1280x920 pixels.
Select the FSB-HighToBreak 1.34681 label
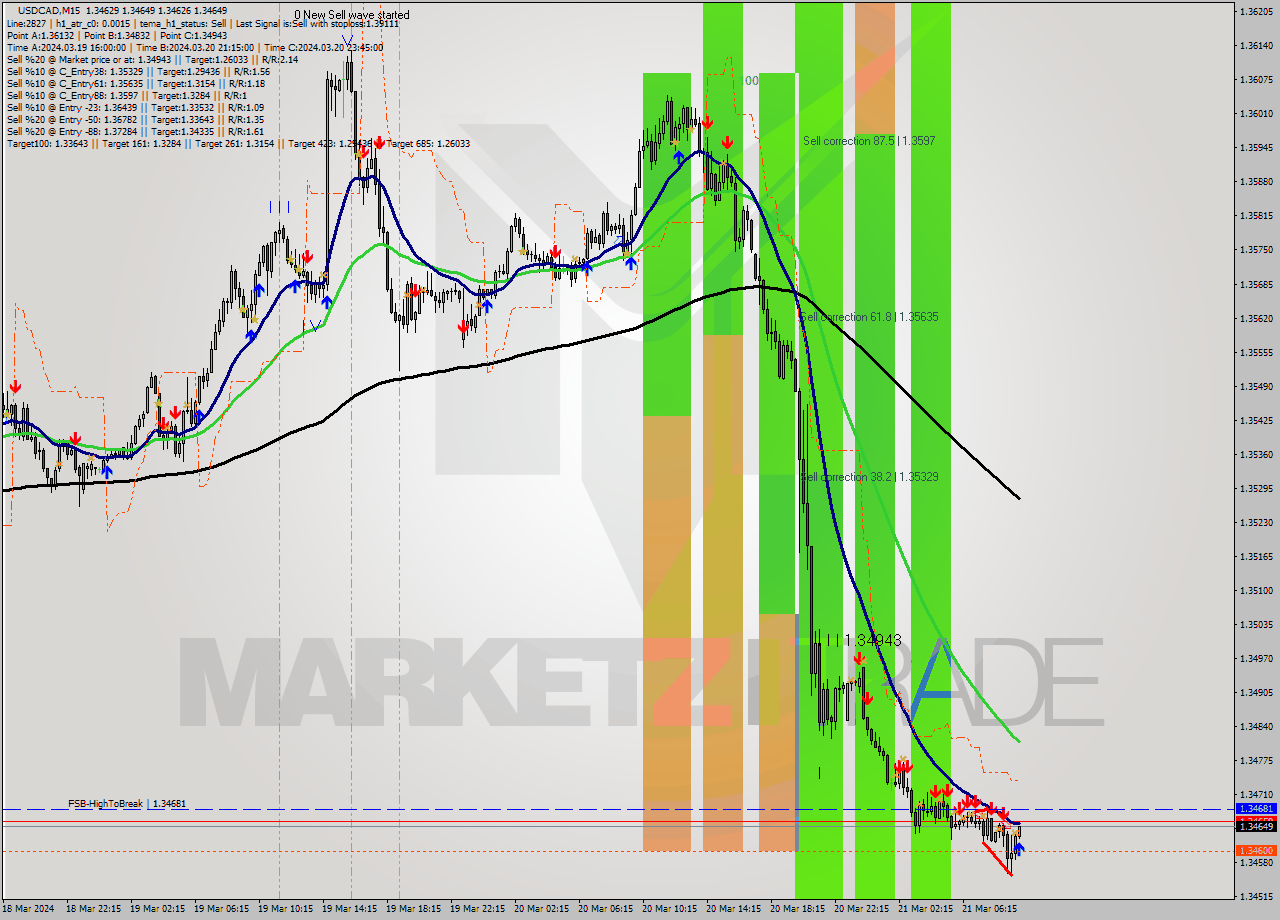[x=127, y=804]
